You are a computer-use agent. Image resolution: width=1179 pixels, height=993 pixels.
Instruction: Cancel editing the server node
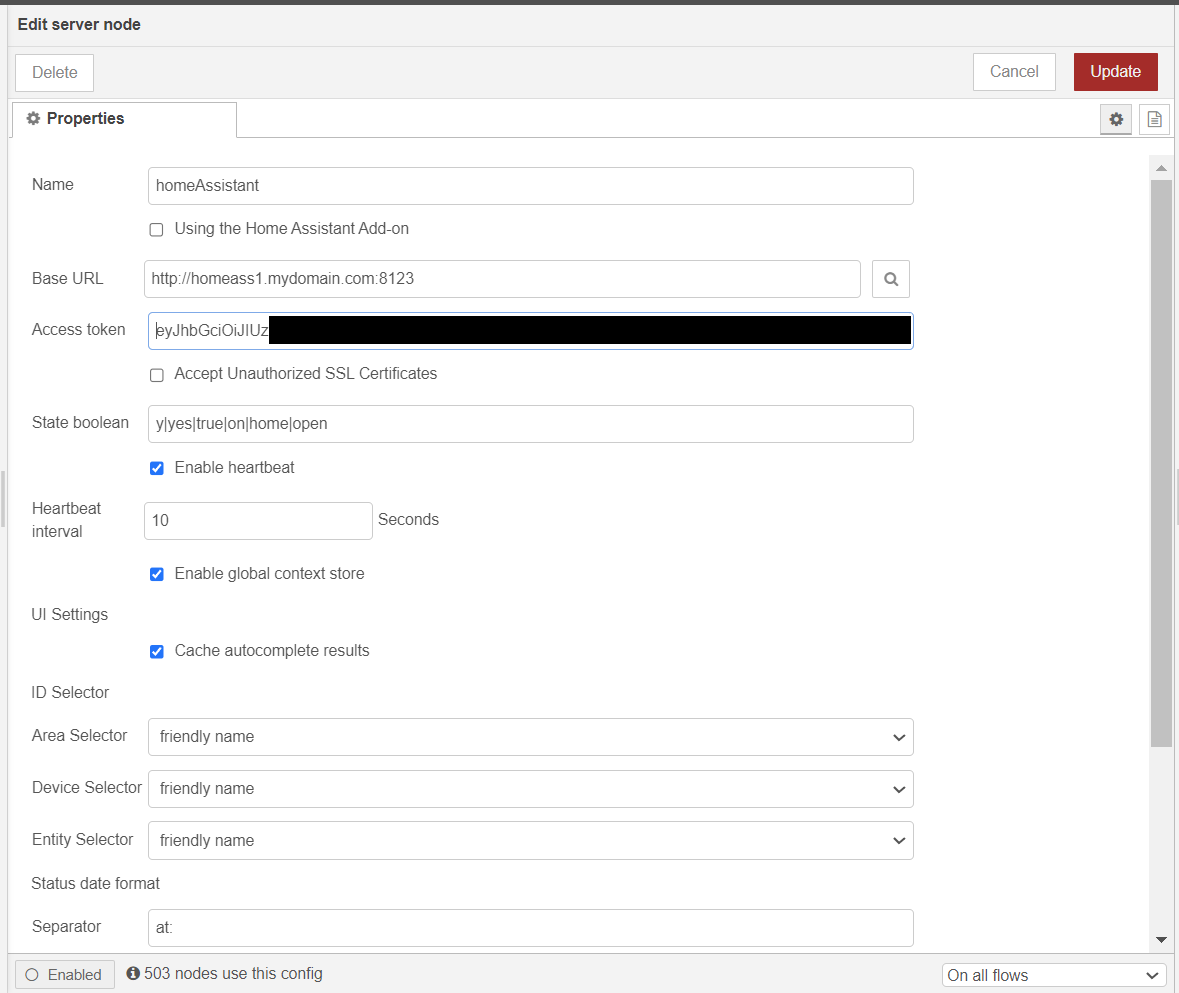[x=1013, y=71]
